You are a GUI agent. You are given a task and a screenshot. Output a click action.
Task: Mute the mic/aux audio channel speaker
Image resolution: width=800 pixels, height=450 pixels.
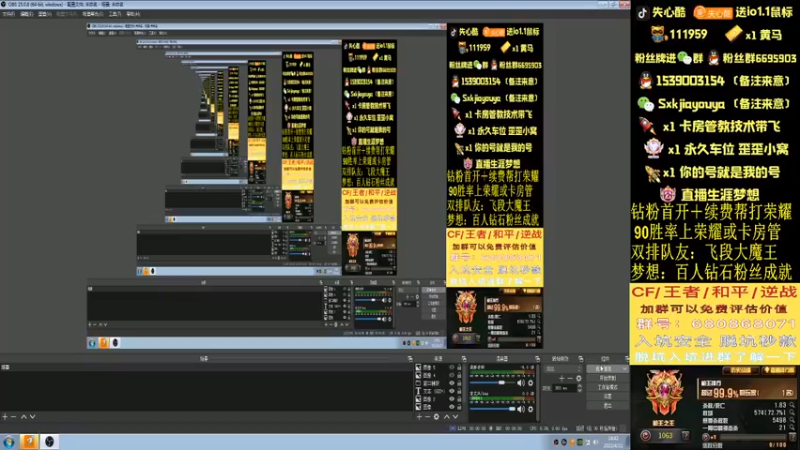click(521, 409)
